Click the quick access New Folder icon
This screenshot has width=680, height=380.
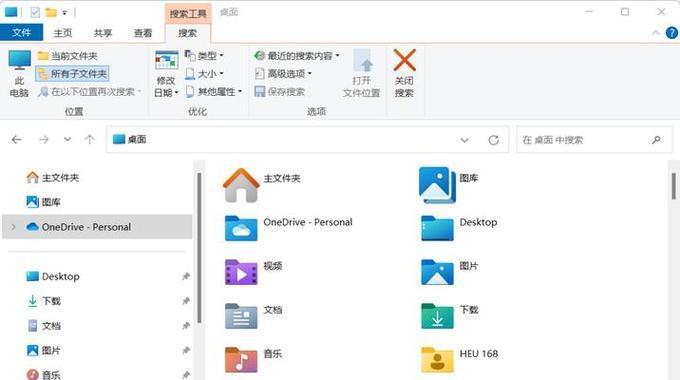51,12
